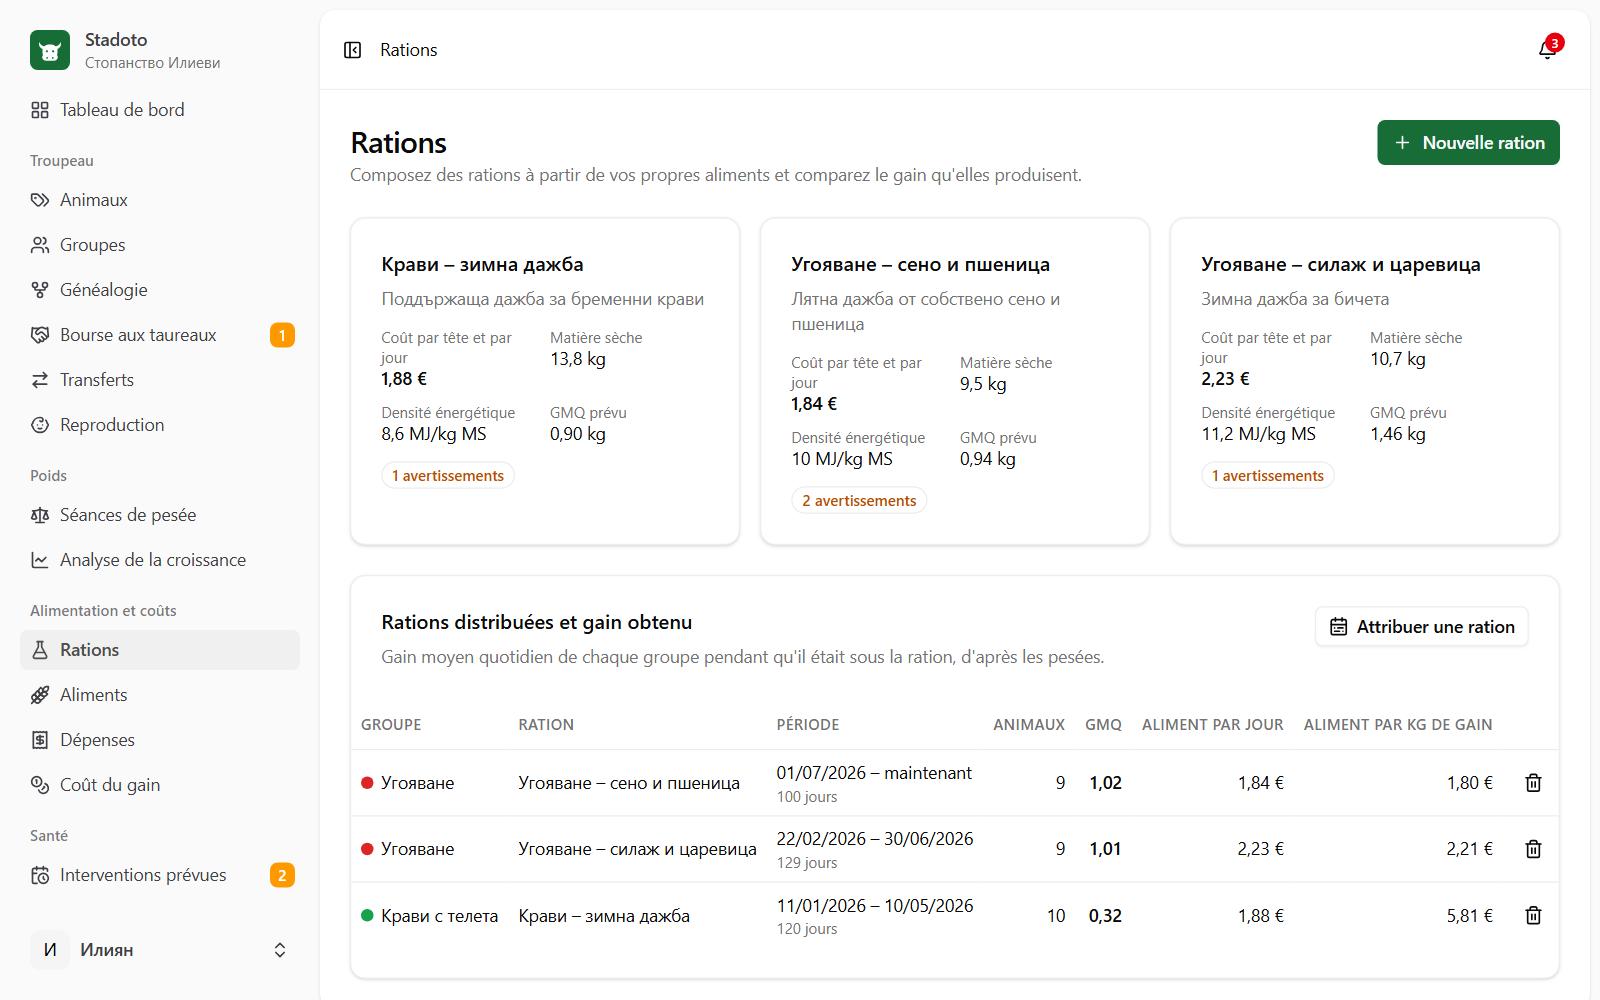
Task: Click the Stadoto bull logo
Action: 50,50
